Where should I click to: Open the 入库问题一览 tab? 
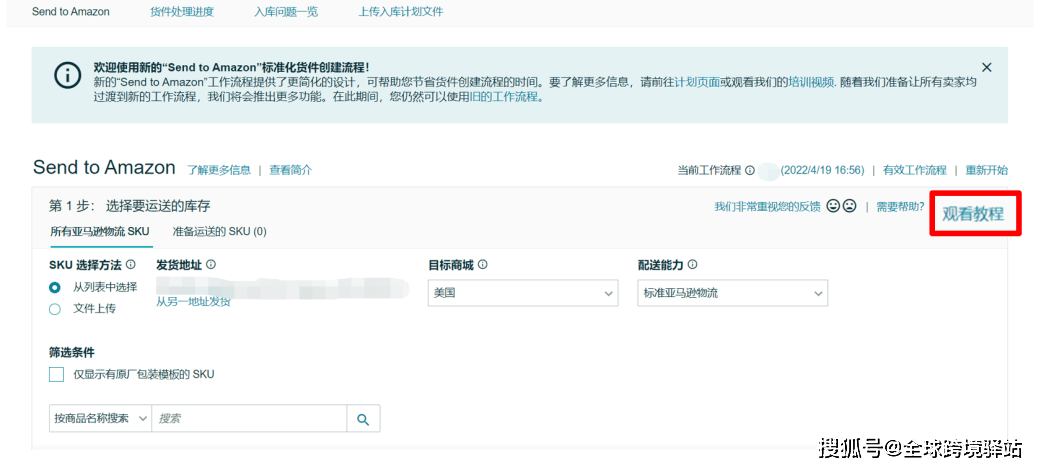[286, 12]
